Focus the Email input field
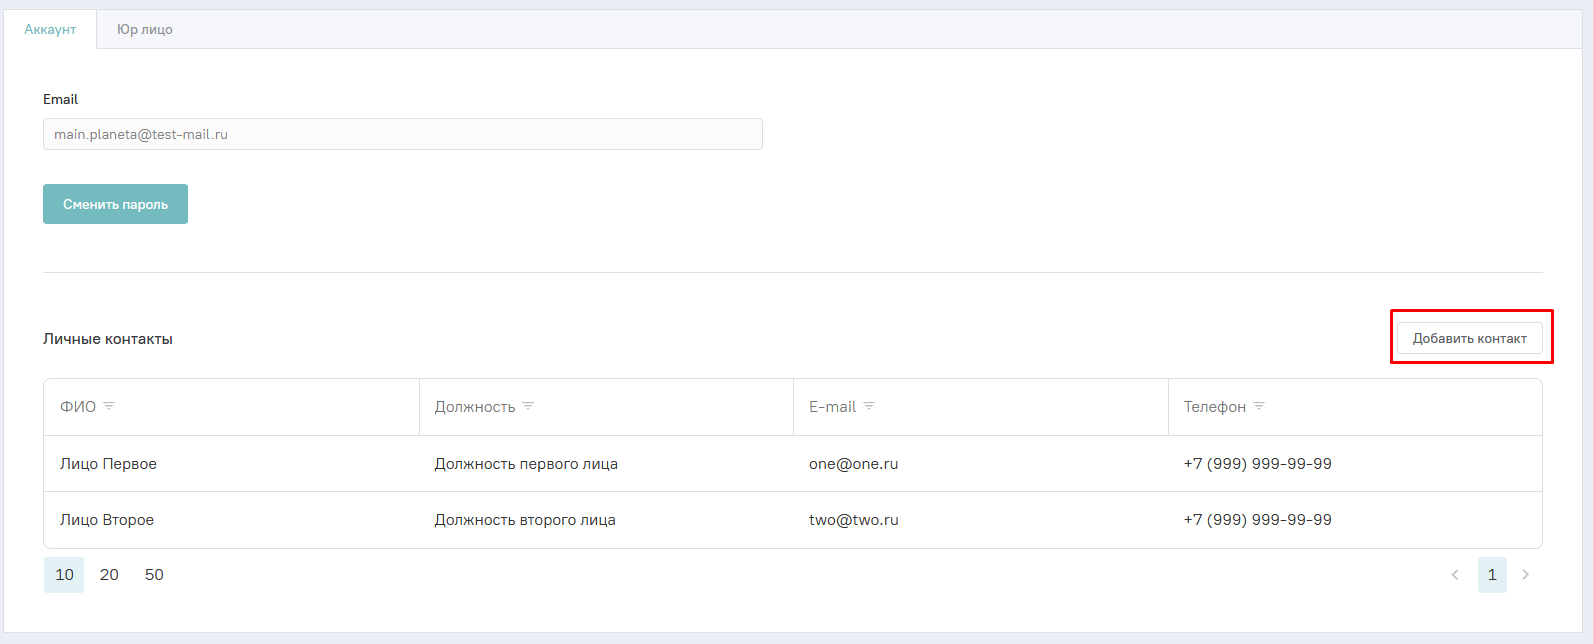This screenshot has height=644, width=1593. (x=402, y=134)
